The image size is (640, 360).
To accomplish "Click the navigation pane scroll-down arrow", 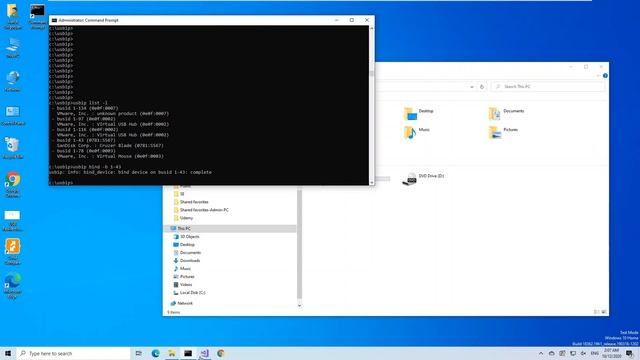I will tap(299, 305).
